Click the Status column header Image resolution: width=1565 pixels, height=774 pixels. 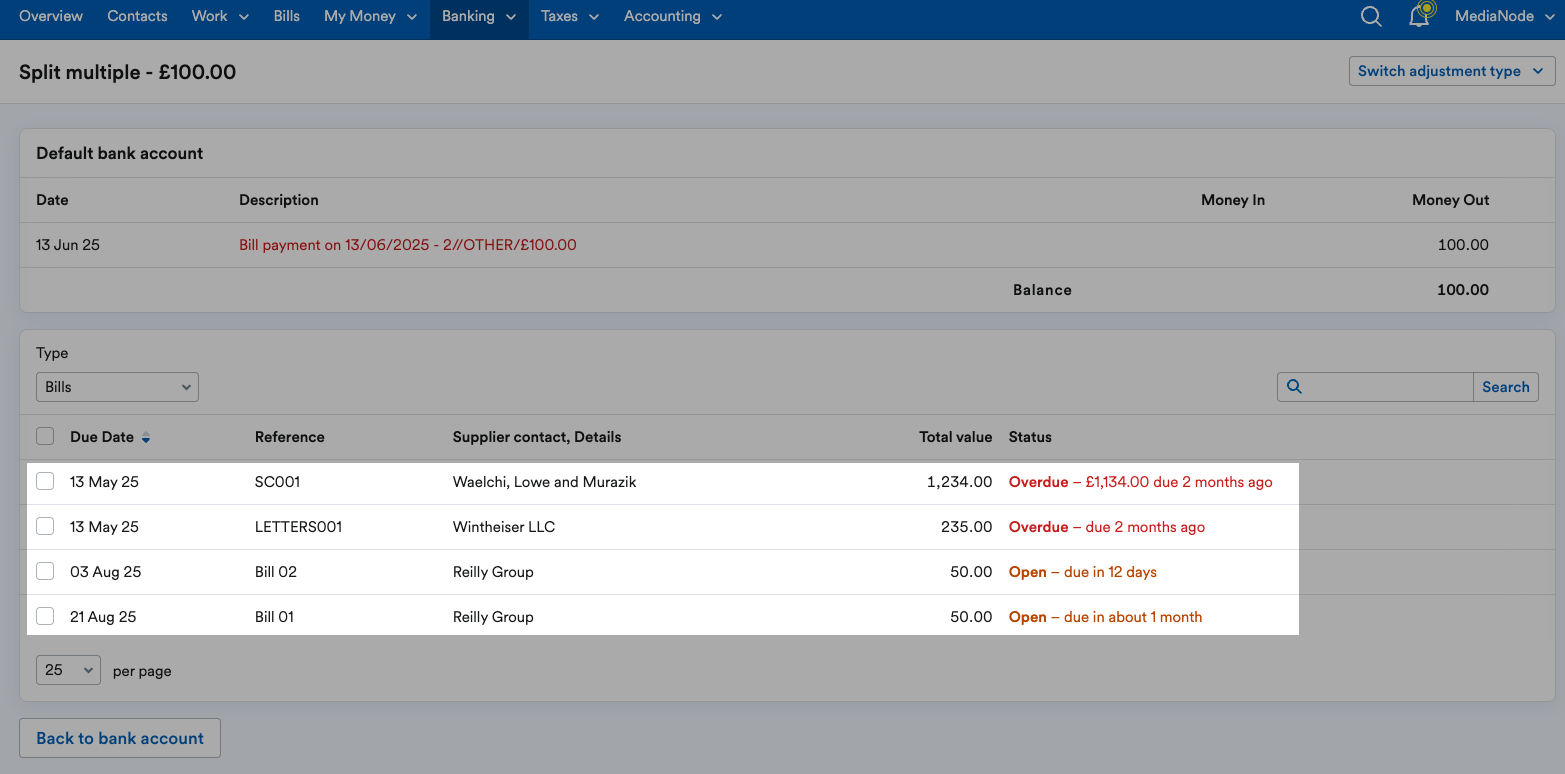coord(1030,437)
